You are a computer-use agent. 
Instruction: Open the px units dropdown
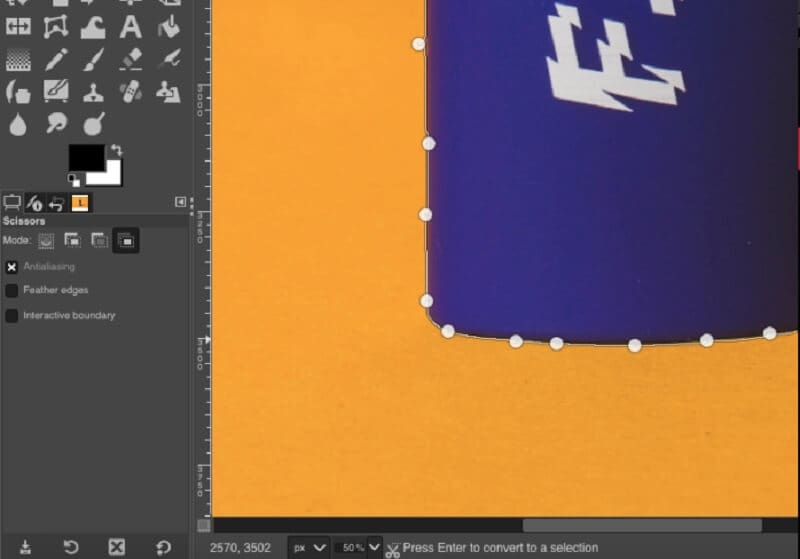tap(309, 548)
